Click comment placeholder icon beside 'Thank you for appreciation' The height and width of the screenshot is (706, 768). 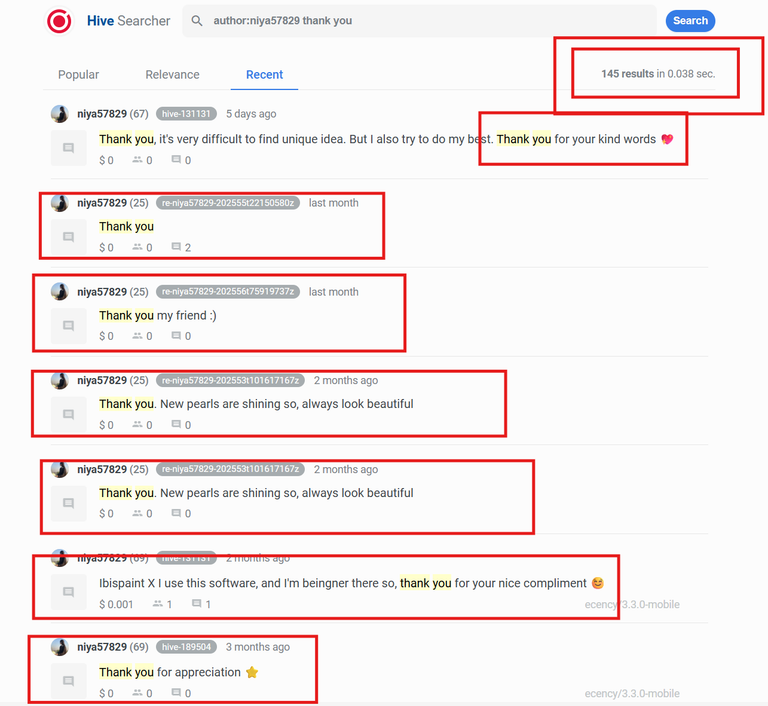tap(69, 681)
